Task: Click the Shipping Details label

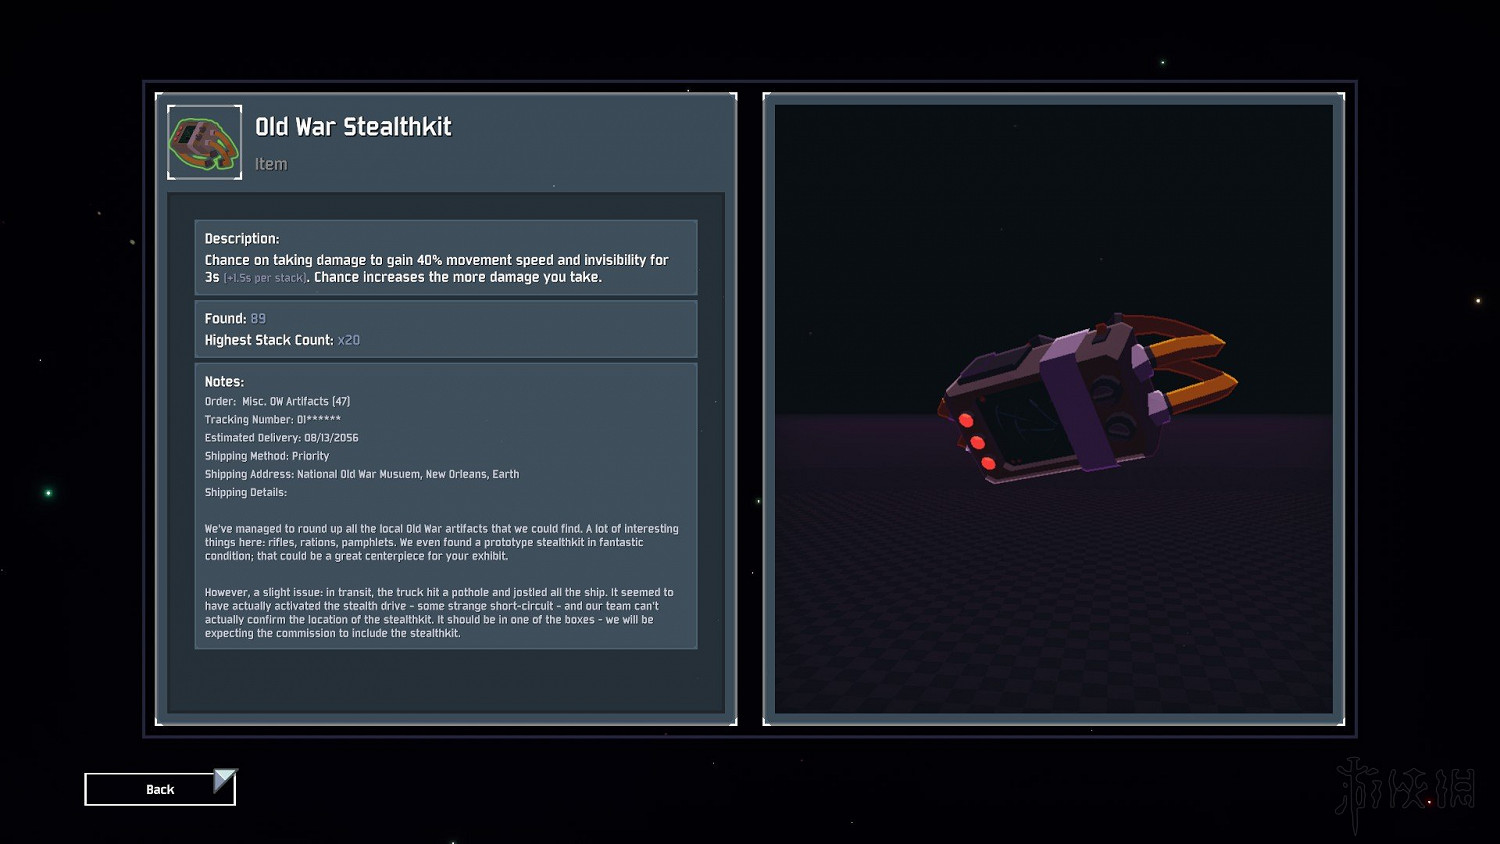Action: (x=246, y=492)
